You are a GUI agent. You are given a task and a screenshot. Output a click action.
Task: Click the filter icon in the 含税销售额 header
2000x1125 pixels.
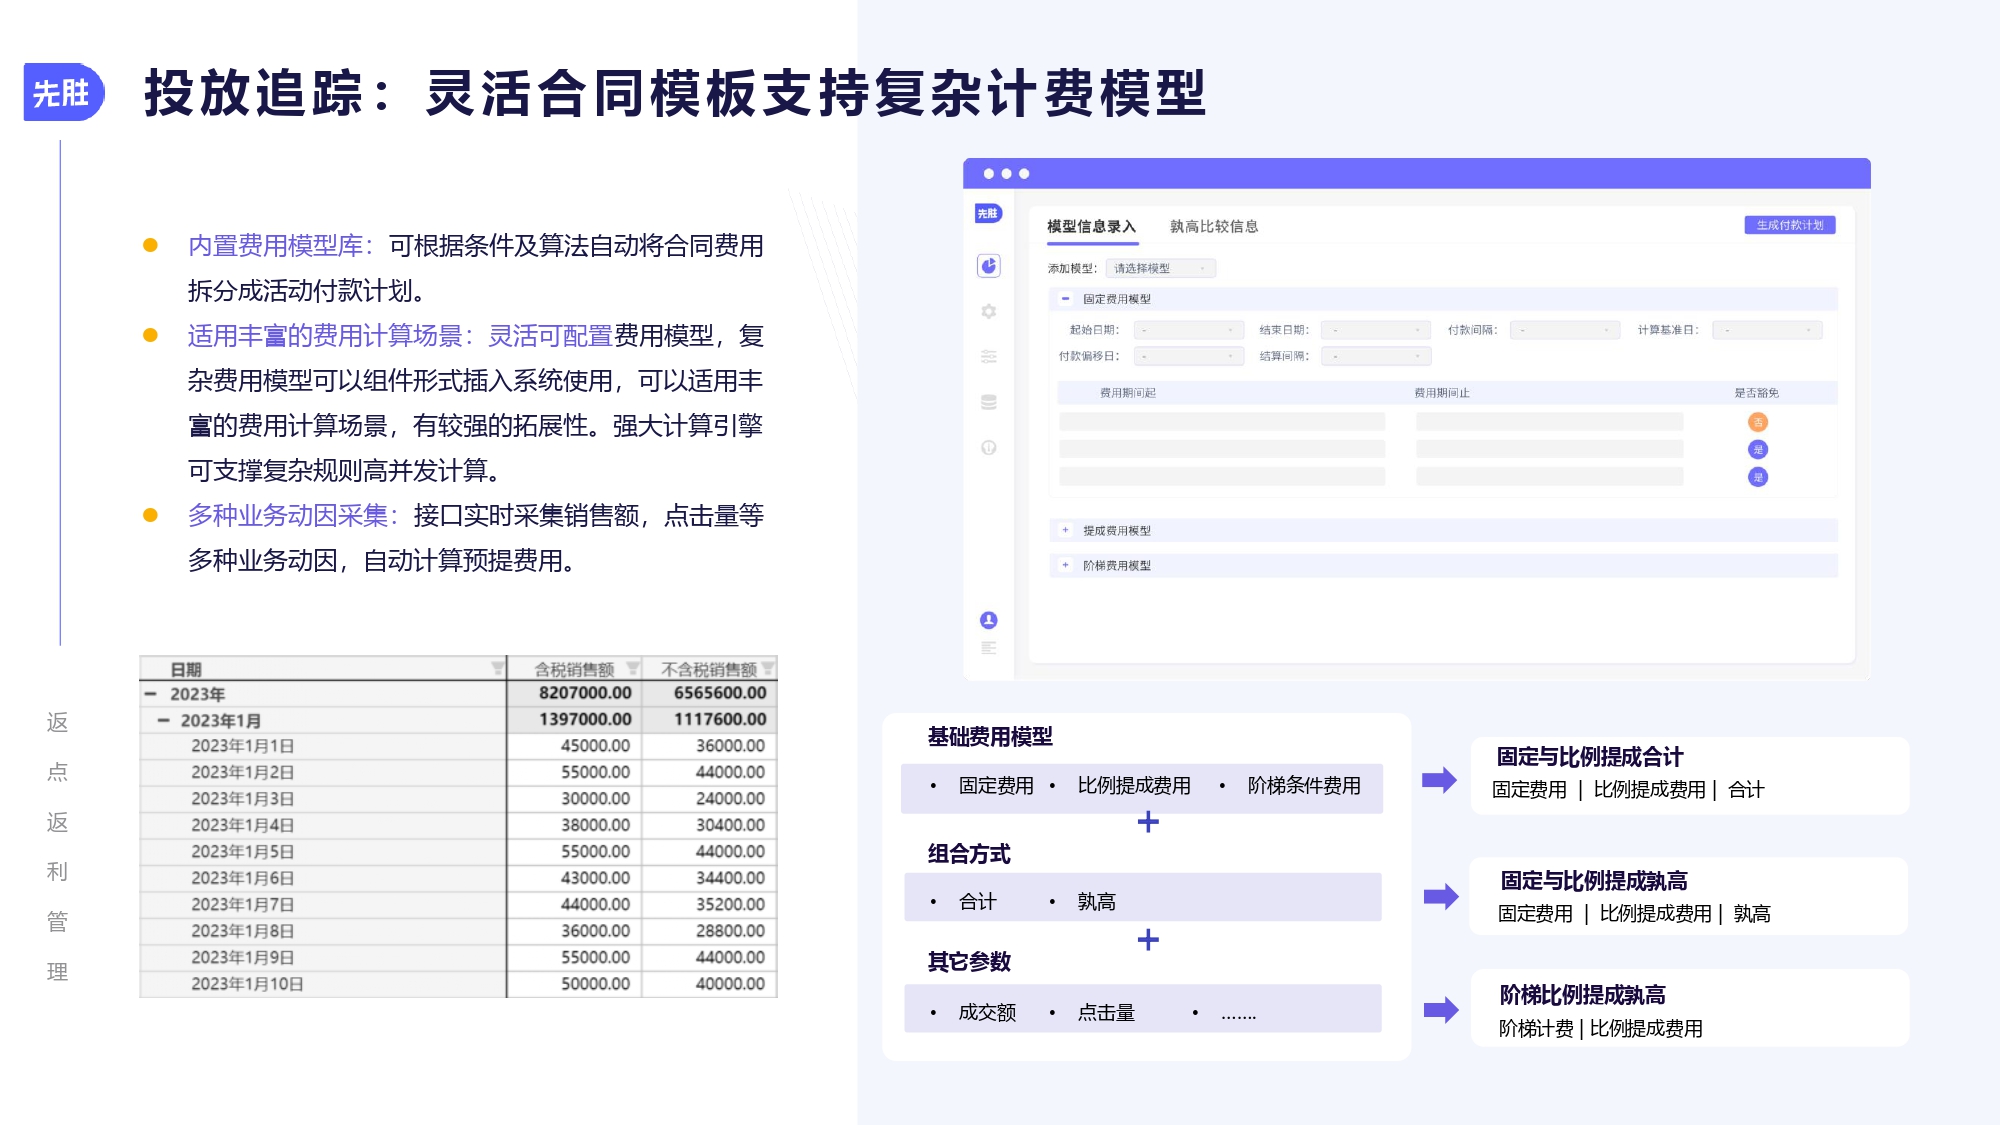pos(632,668)
